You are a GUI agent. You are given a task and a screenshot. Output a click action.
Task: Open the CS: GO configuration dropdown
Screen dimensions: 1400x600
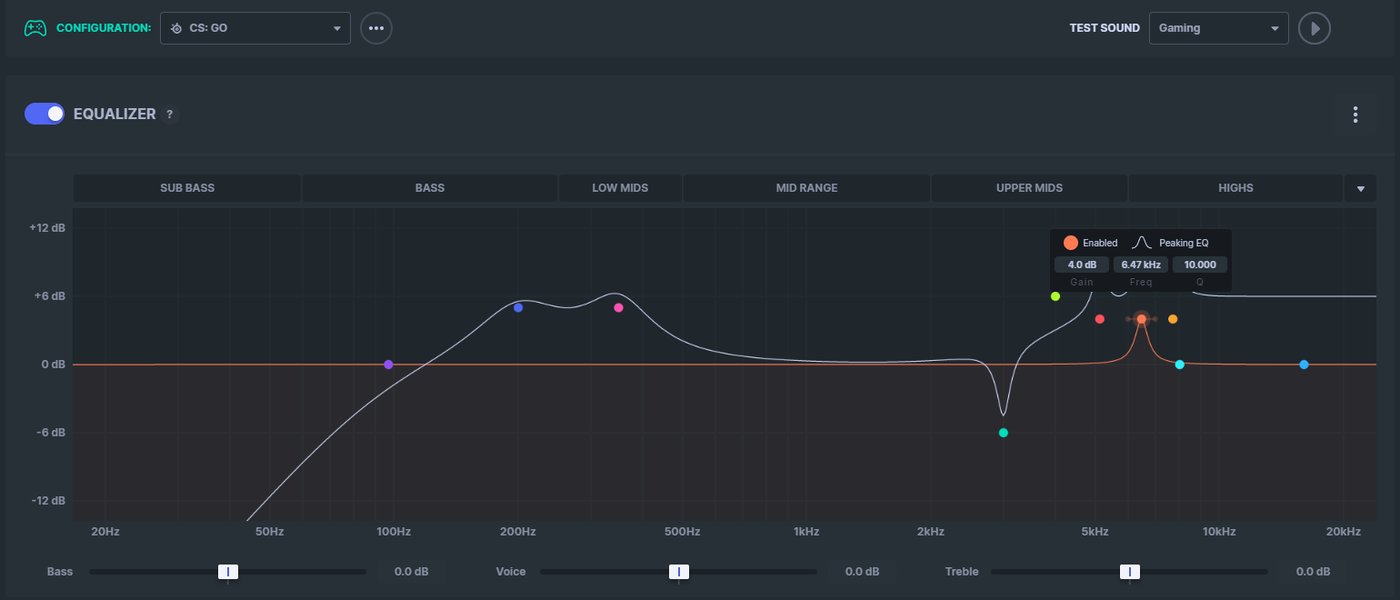(255, 28)
